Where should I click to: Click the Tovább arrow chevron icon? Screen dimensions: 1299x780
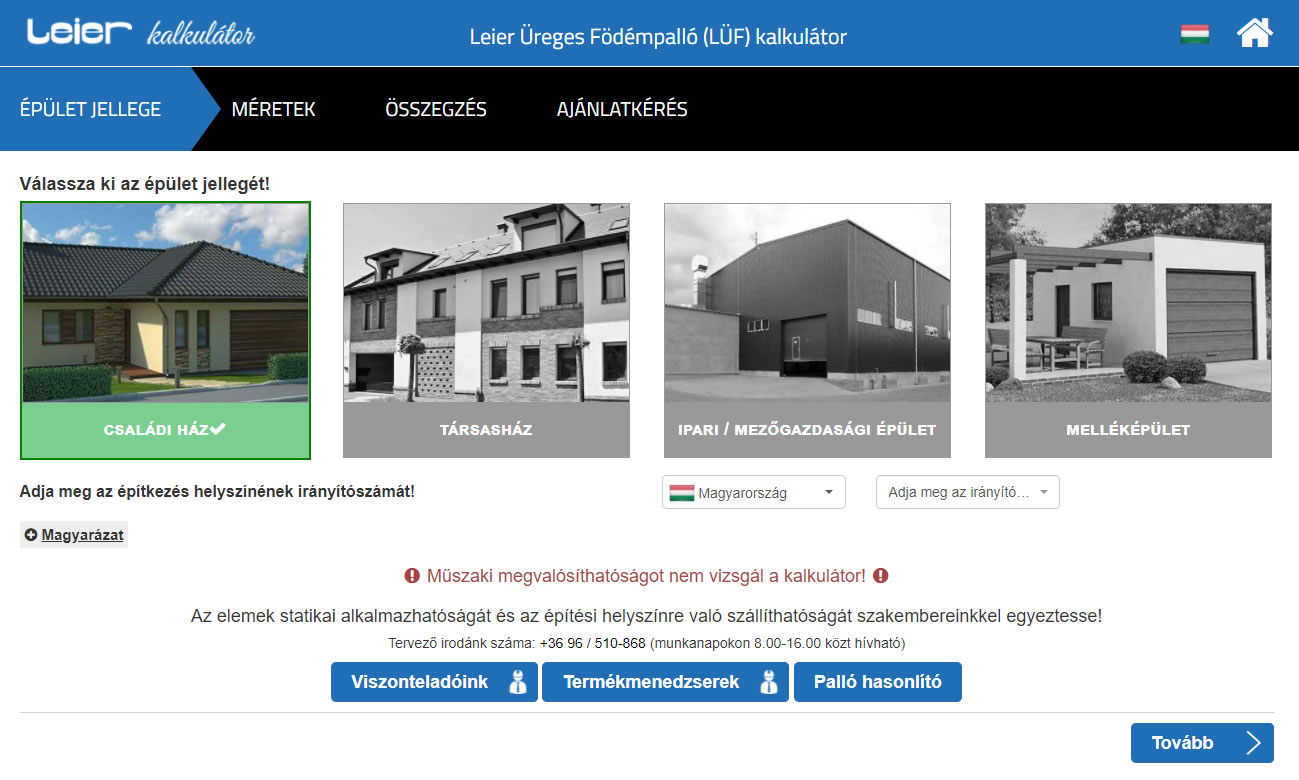pos(1254,743)
